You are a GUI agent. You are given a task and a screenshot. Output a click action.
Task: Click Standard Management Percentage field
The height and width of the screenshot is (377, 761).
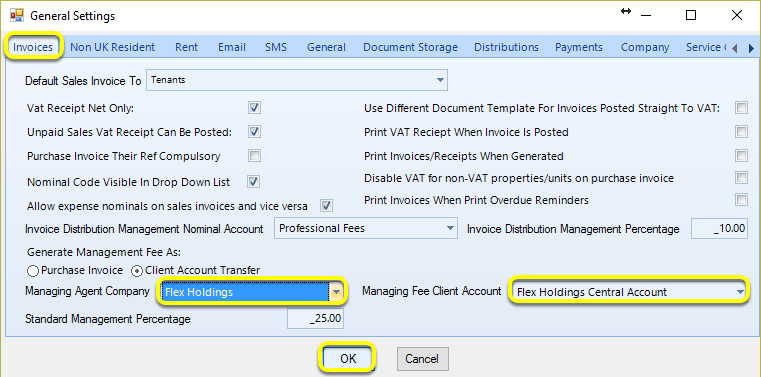coord(315,319)
